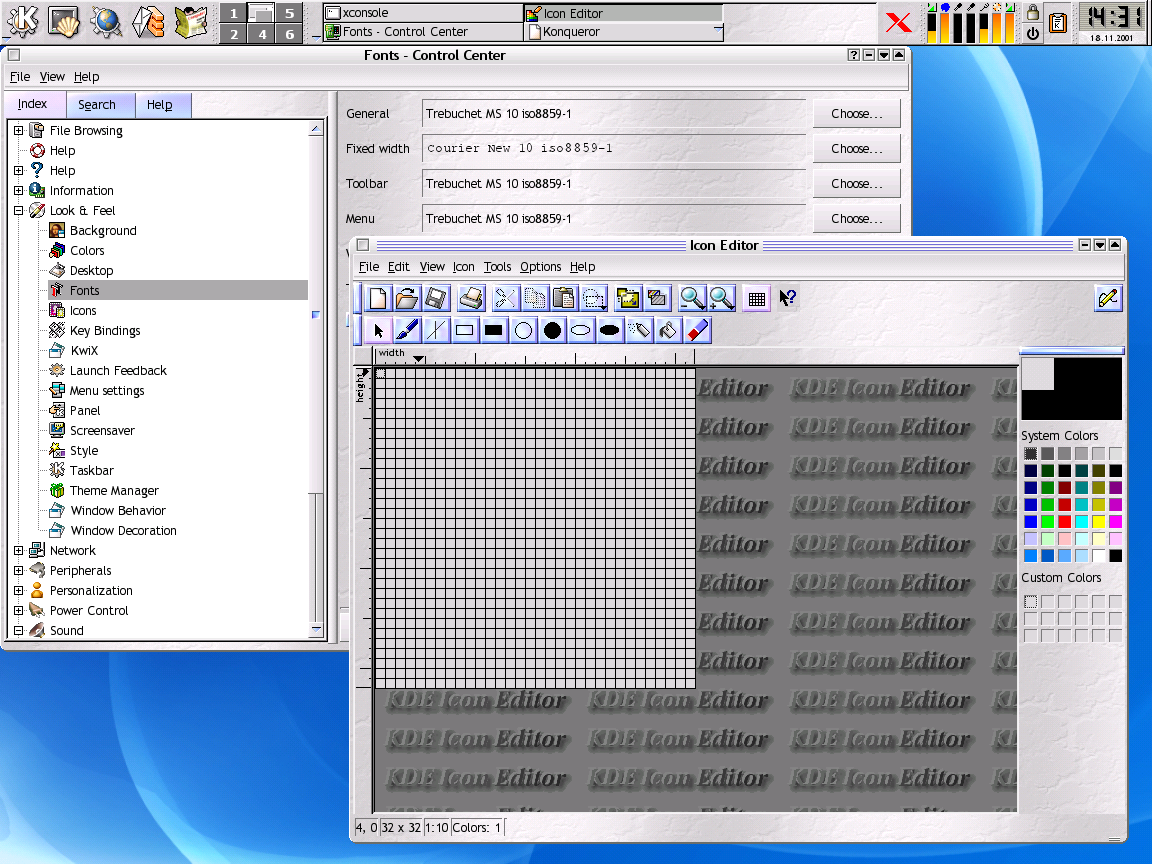This screenshot has width=1152, height=864.
Task: Click the Cut scissors icon
Action: [505, 298]
